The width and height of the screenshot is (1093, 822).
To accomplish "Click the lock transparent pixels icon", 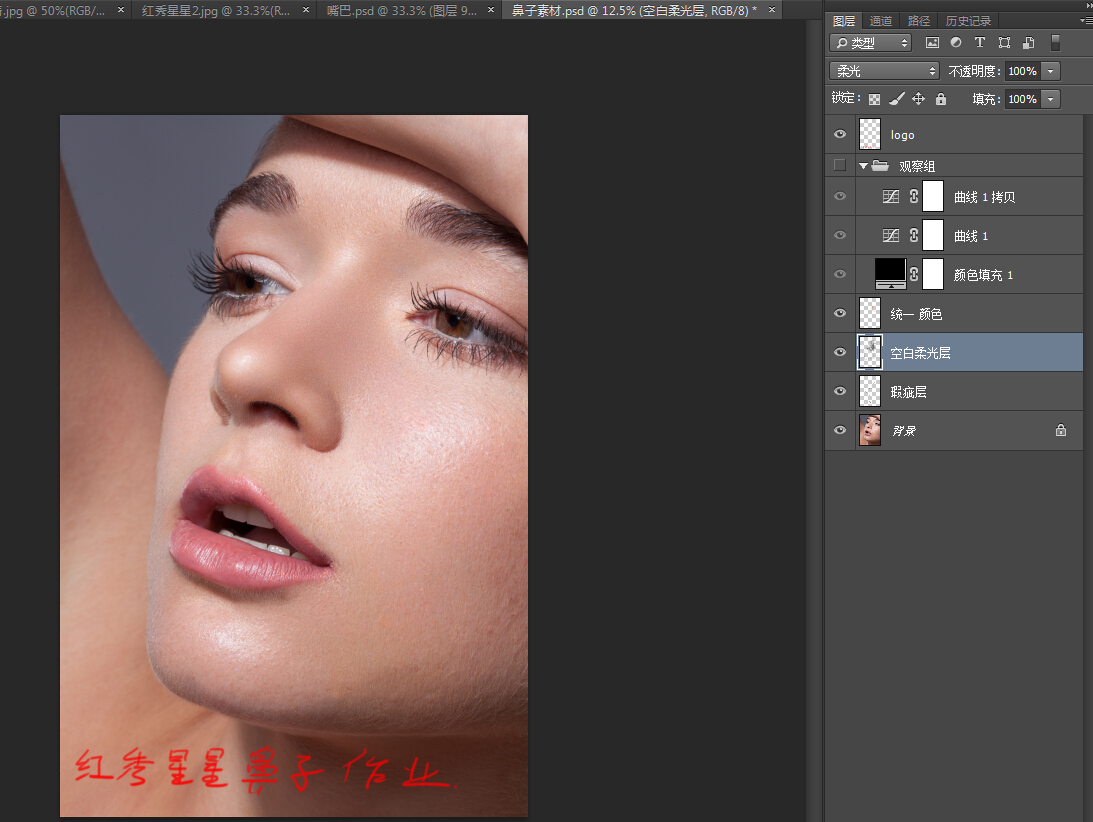I will [875, 99].
